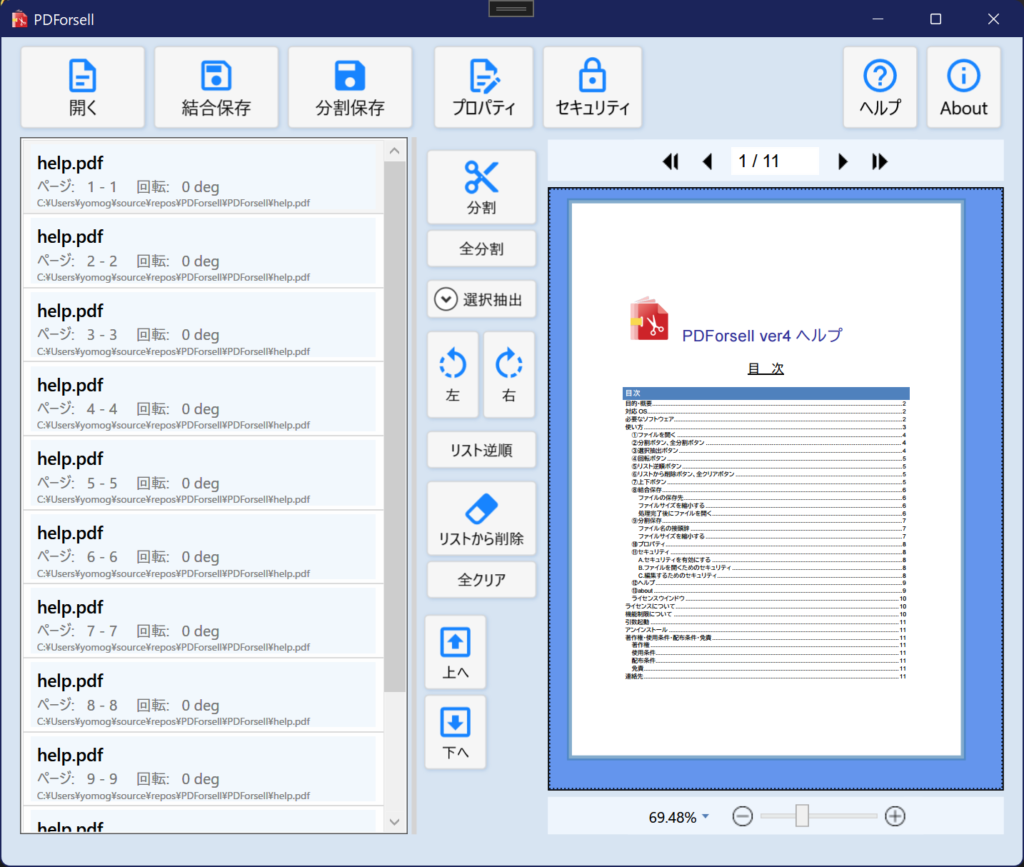Click the 結合保存 merge save button

click(x=216, y=87)
